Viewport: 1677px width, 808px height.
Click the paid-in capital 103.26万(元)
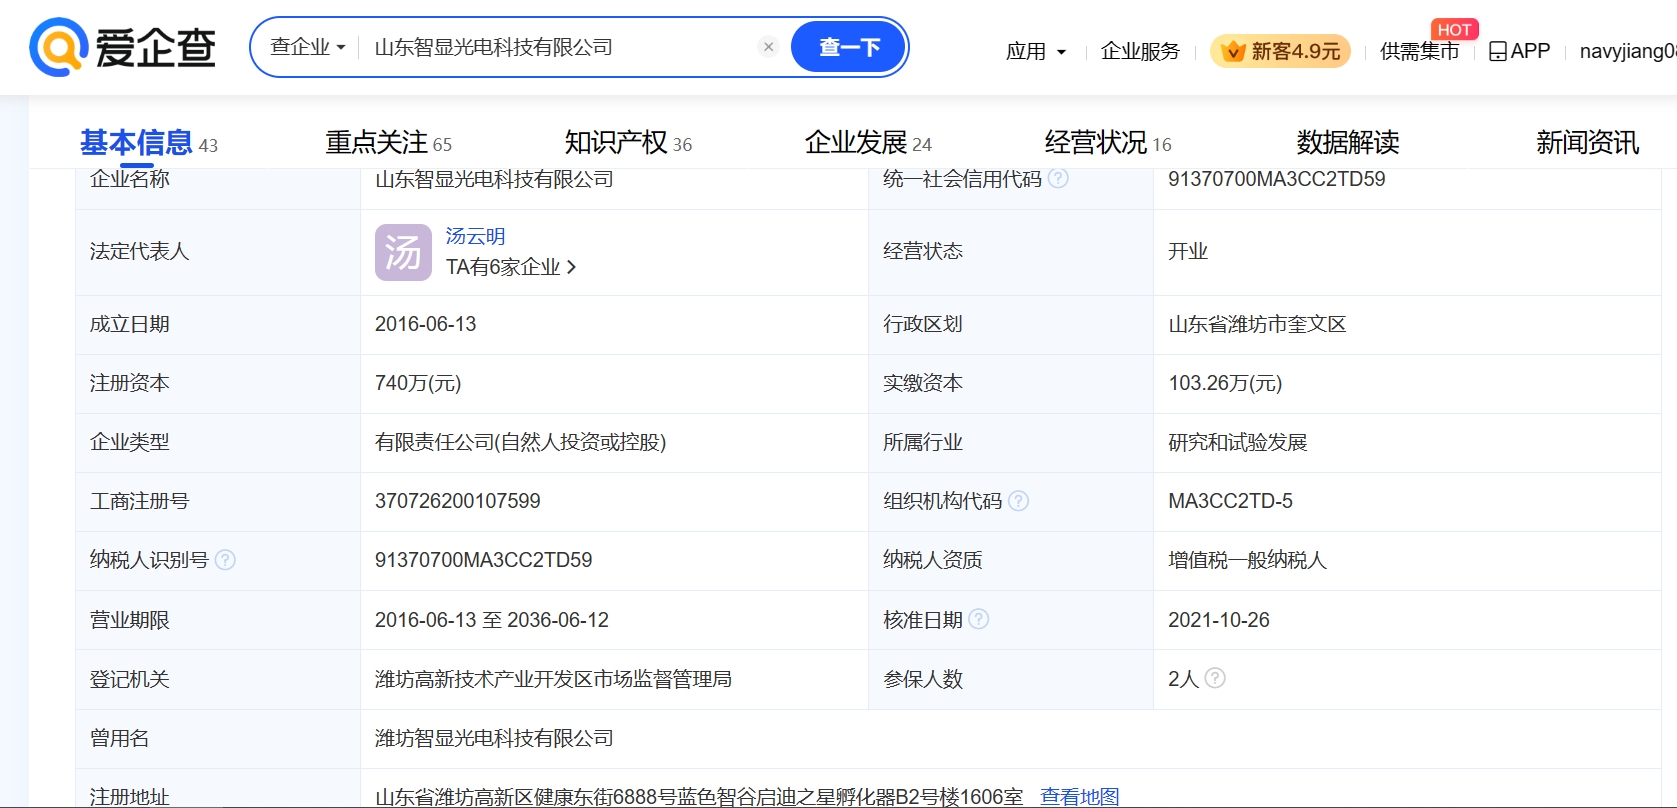pyautogui.click(x=1225, y=383)
